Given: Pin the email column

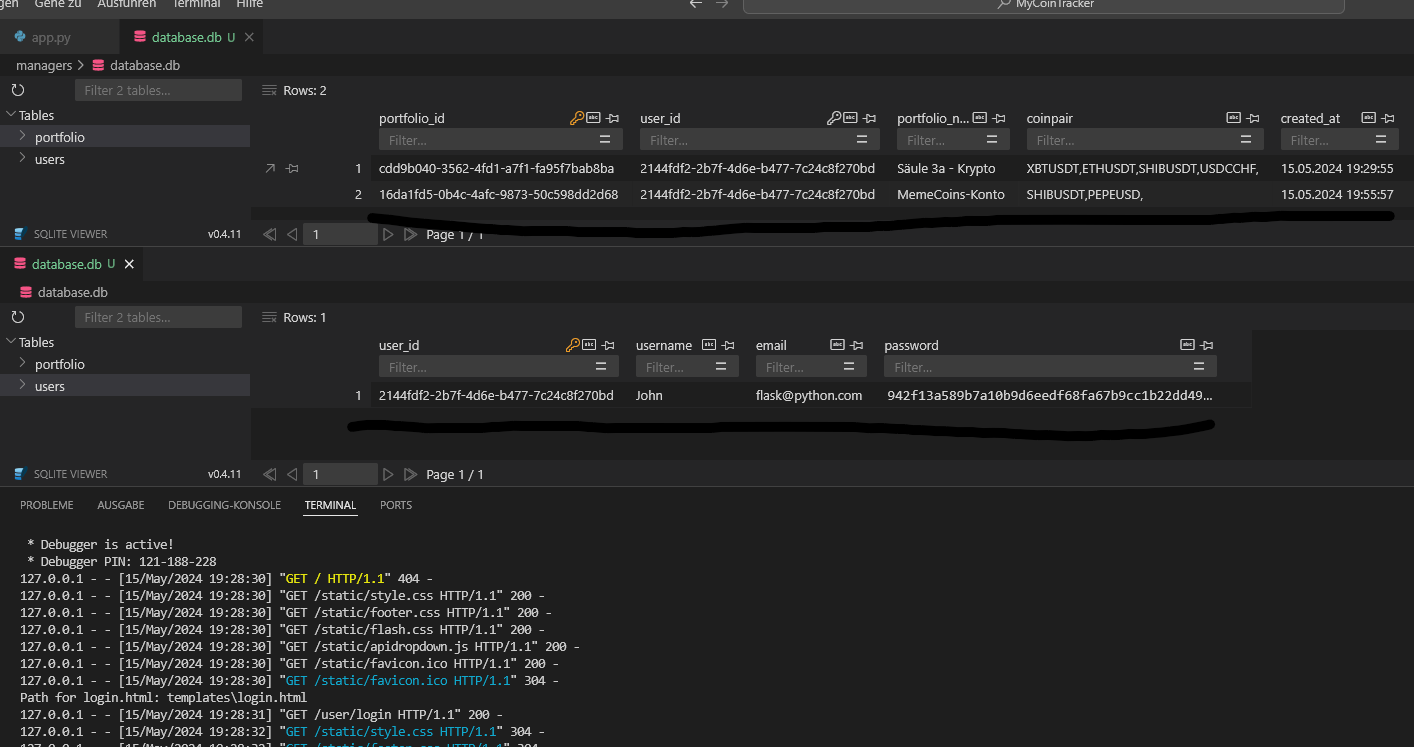Looking at the screenshot, I should (857, 345).
